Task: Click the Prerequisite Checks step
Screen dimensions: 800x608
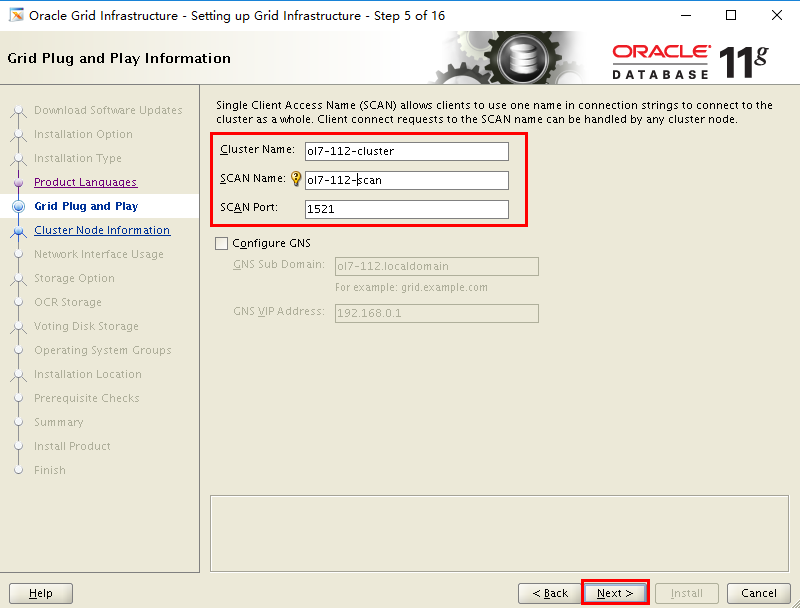Action: click(x=87, y=398)
